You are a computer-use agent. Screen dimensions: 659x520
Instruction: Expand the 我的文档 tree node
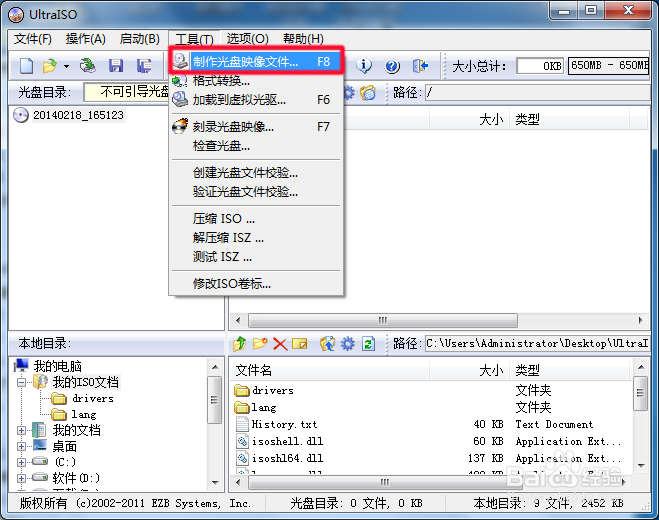point(21,430)
